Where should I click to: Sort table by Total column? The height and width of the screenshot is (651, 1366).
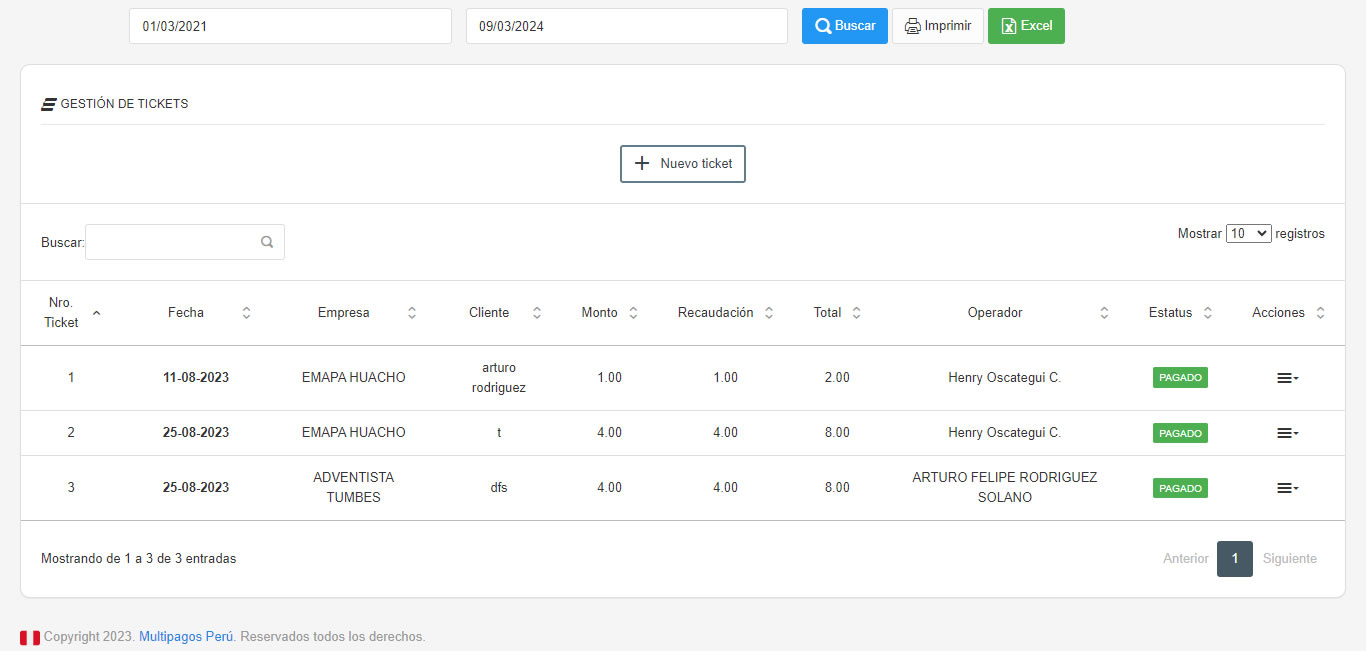pyautogui.click(x=856, y=313)
